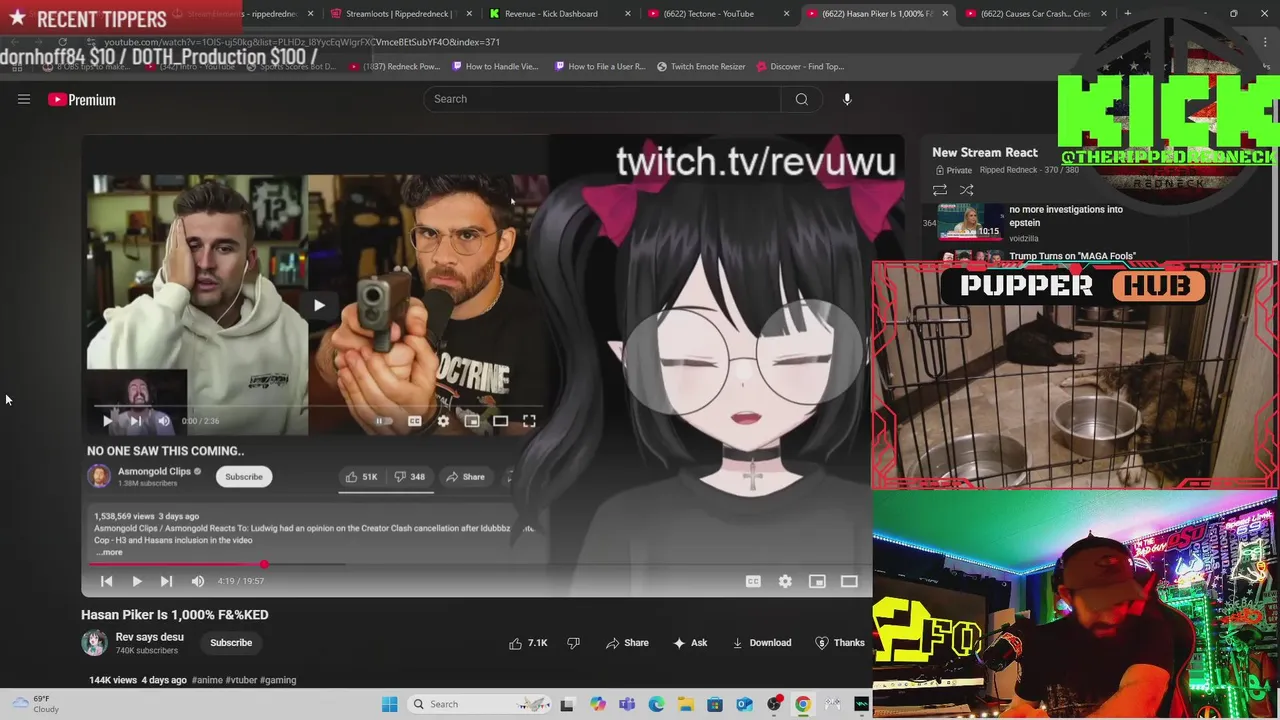Open a new browser tab with plus

1127,13
